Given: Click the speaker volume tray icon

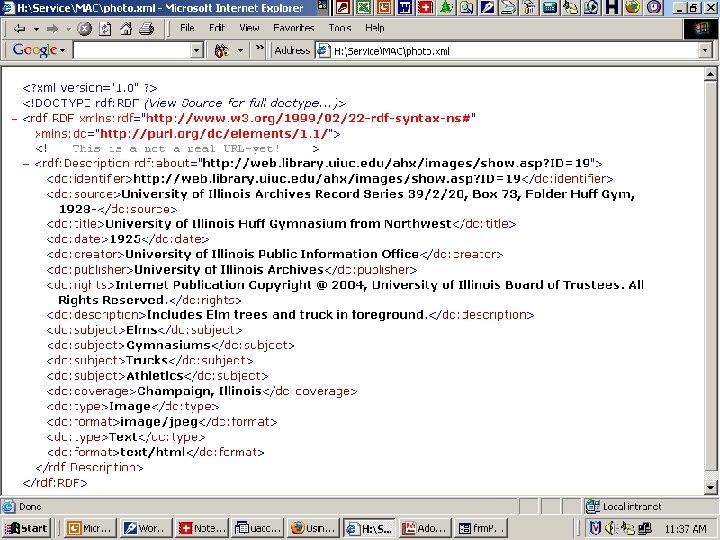Looking at the screenshot, I should (610, 529).
